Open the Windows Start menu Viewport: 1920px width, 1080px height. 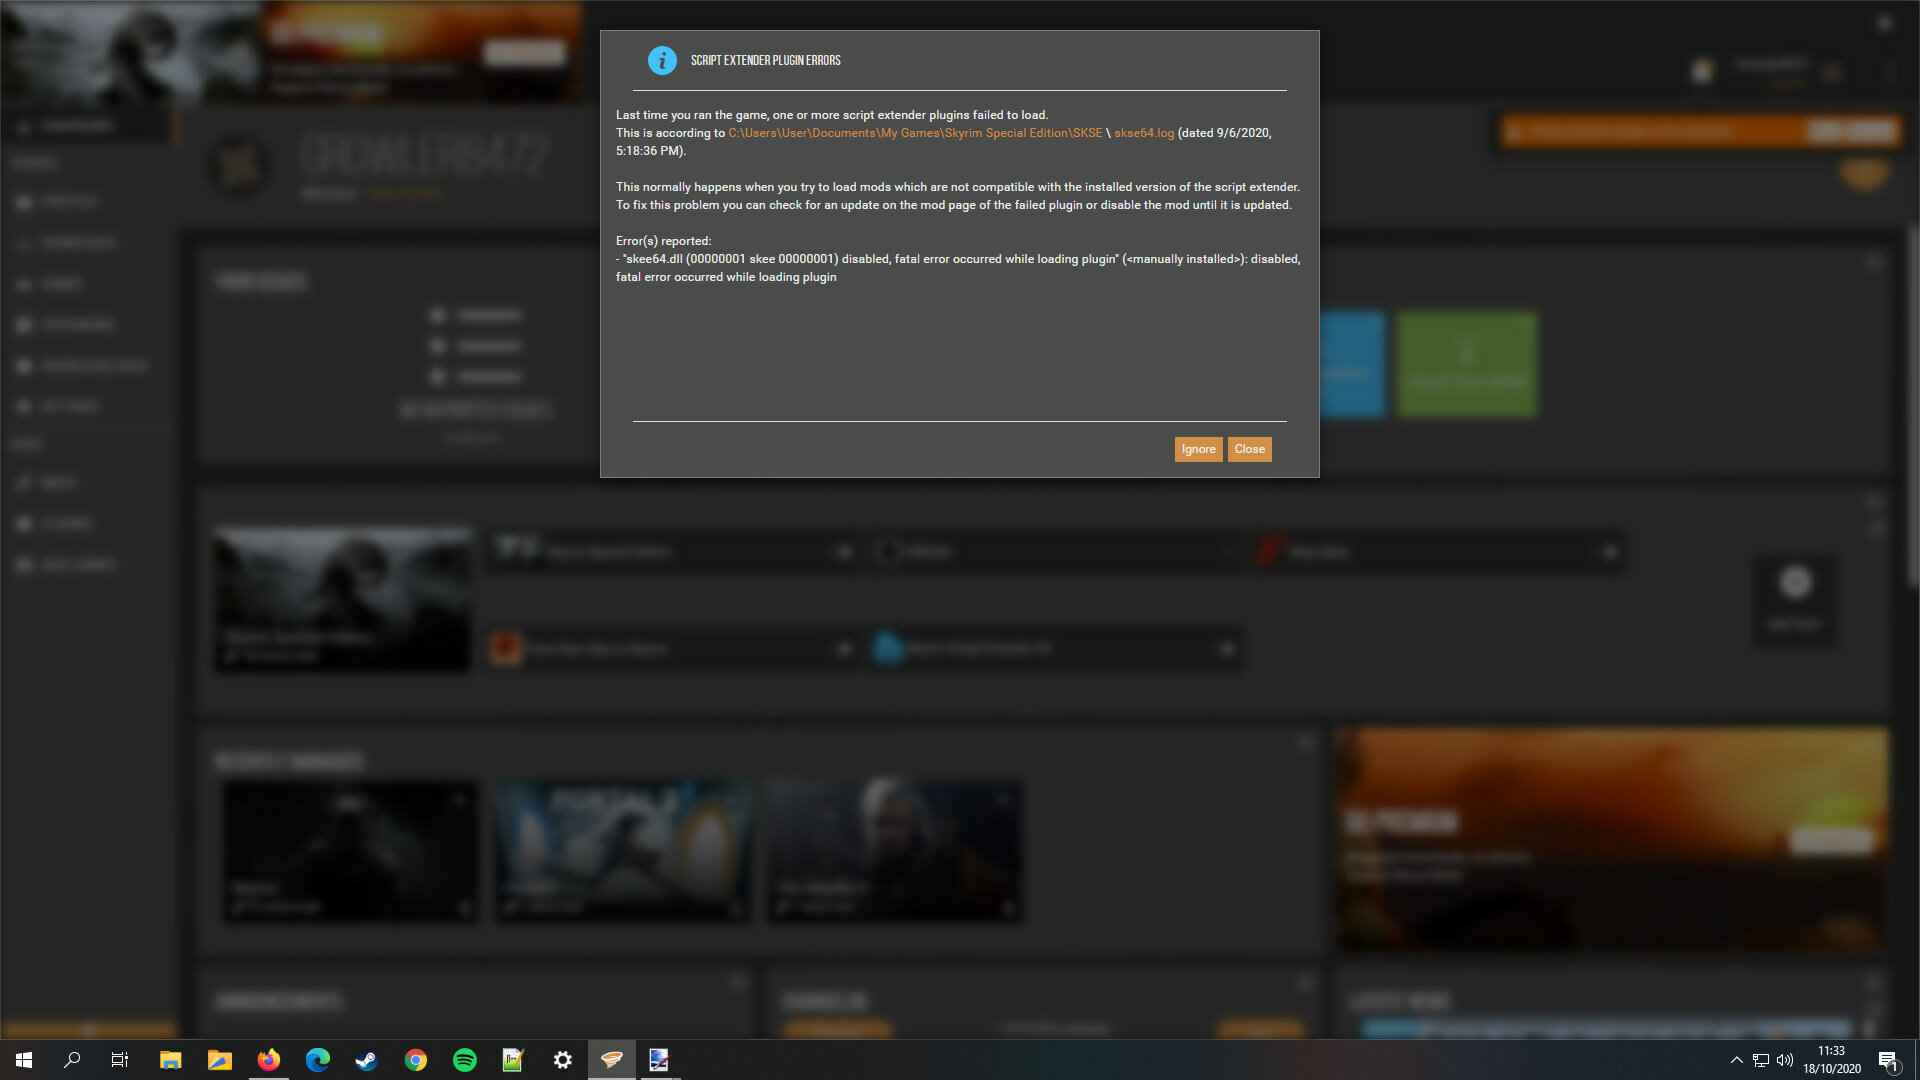[24, 1060]
